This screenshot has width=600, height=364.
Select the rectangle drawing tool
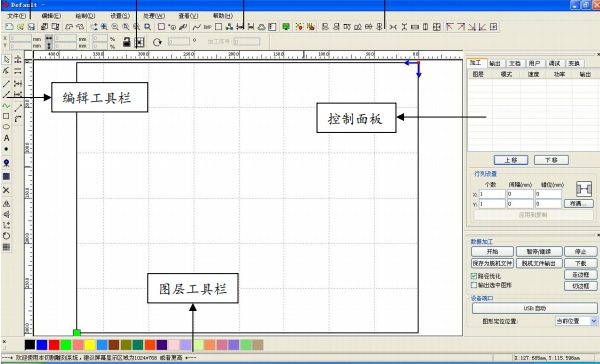[x=6, y=116]
